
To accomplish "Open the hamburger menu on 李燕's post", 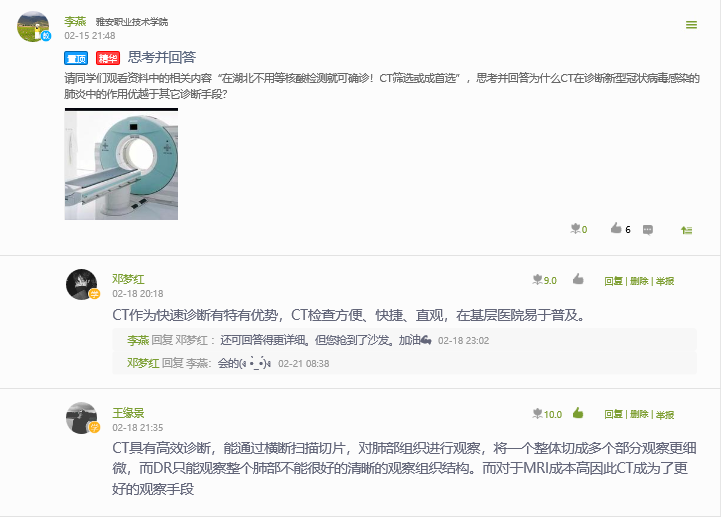I will coord(691,25).
